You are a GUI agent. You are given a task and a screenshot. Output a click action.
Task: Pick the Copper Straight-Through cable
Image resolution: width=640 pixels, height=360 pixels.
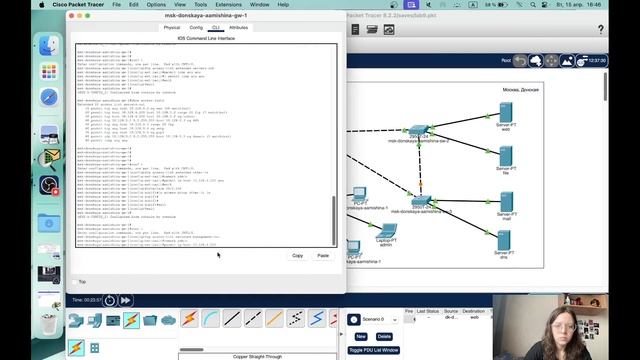[232, 318]
